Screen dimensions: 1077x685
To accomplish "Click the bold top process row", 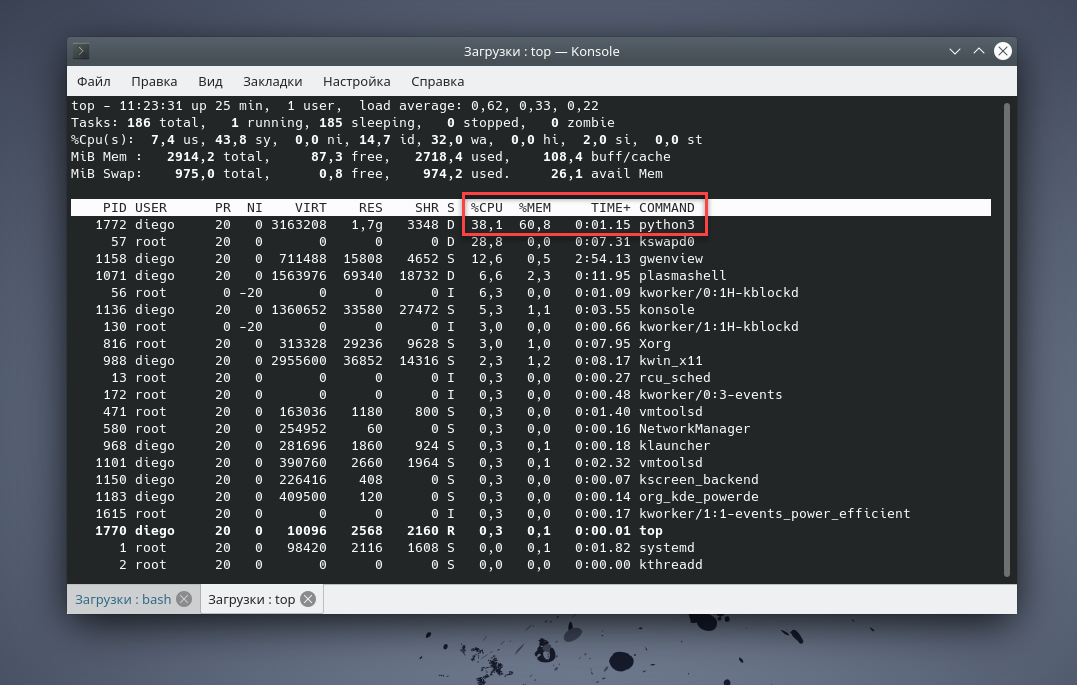I will click(x=400, y=531).
